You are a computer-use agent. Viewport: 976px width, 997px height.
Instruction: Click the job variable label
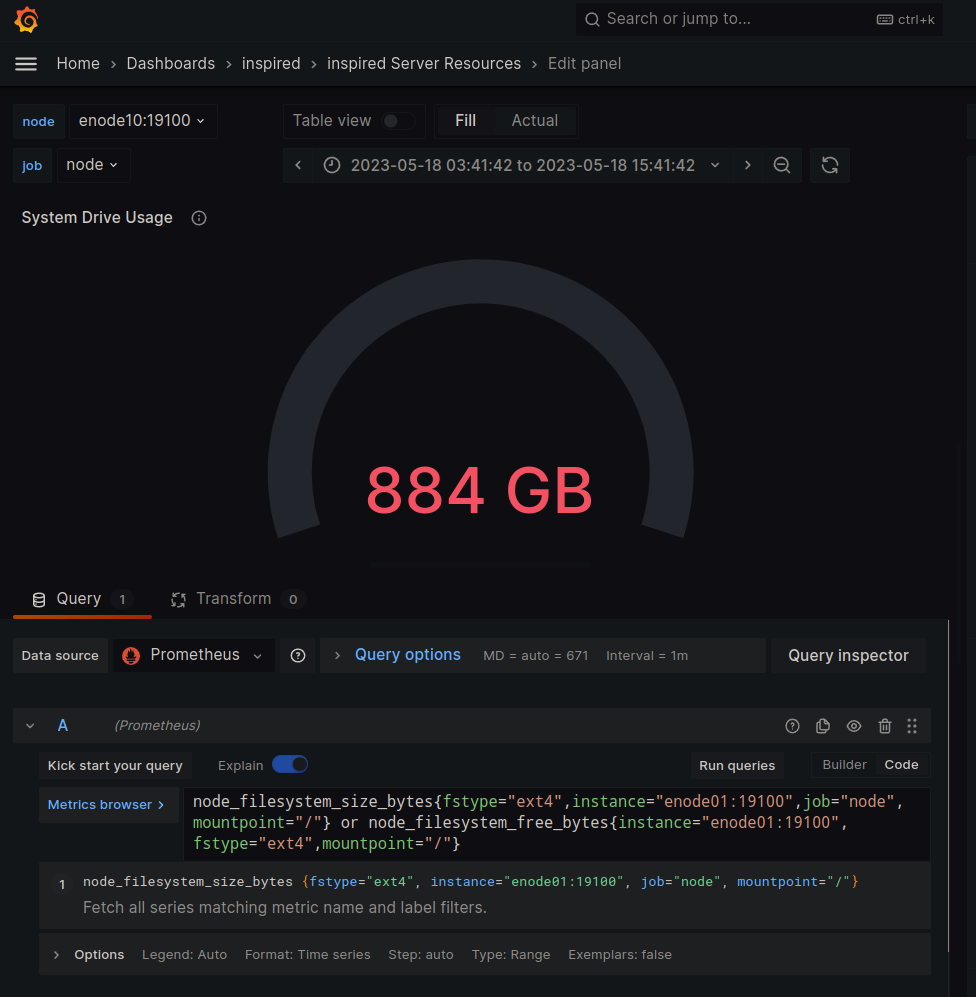pos(32,166)
